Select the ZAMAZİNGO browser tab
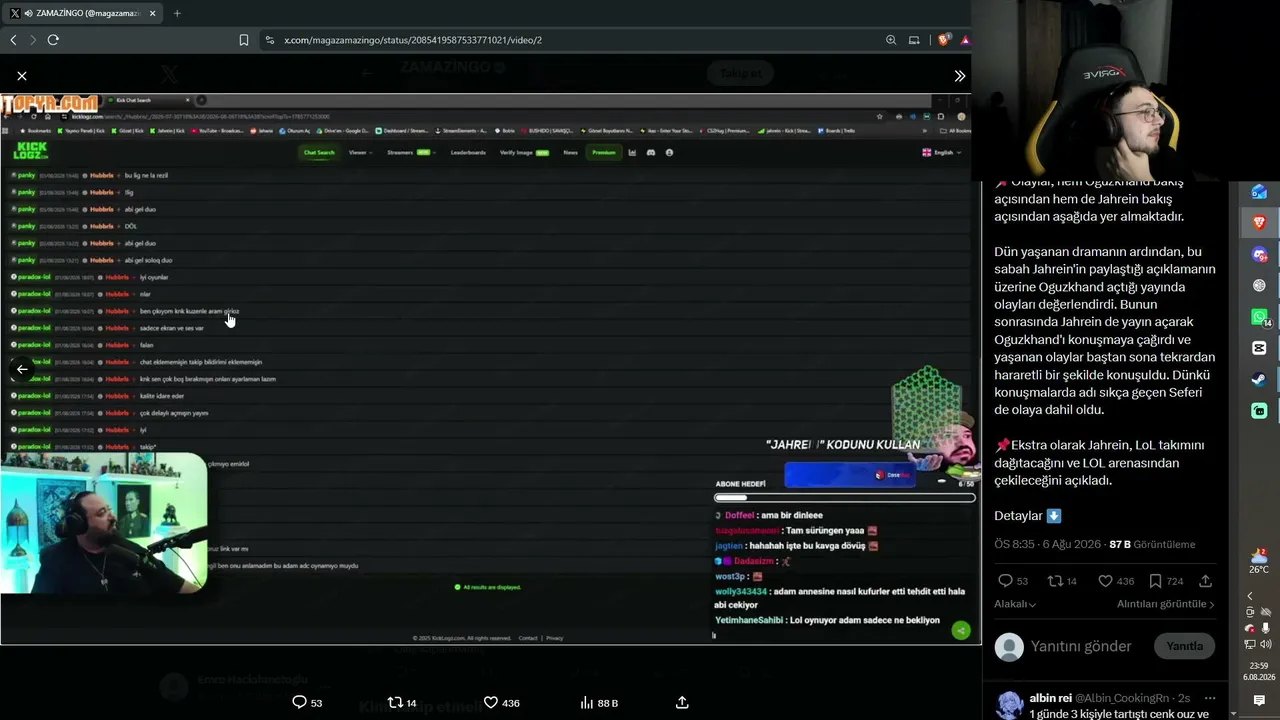 (x=82, y=13)
